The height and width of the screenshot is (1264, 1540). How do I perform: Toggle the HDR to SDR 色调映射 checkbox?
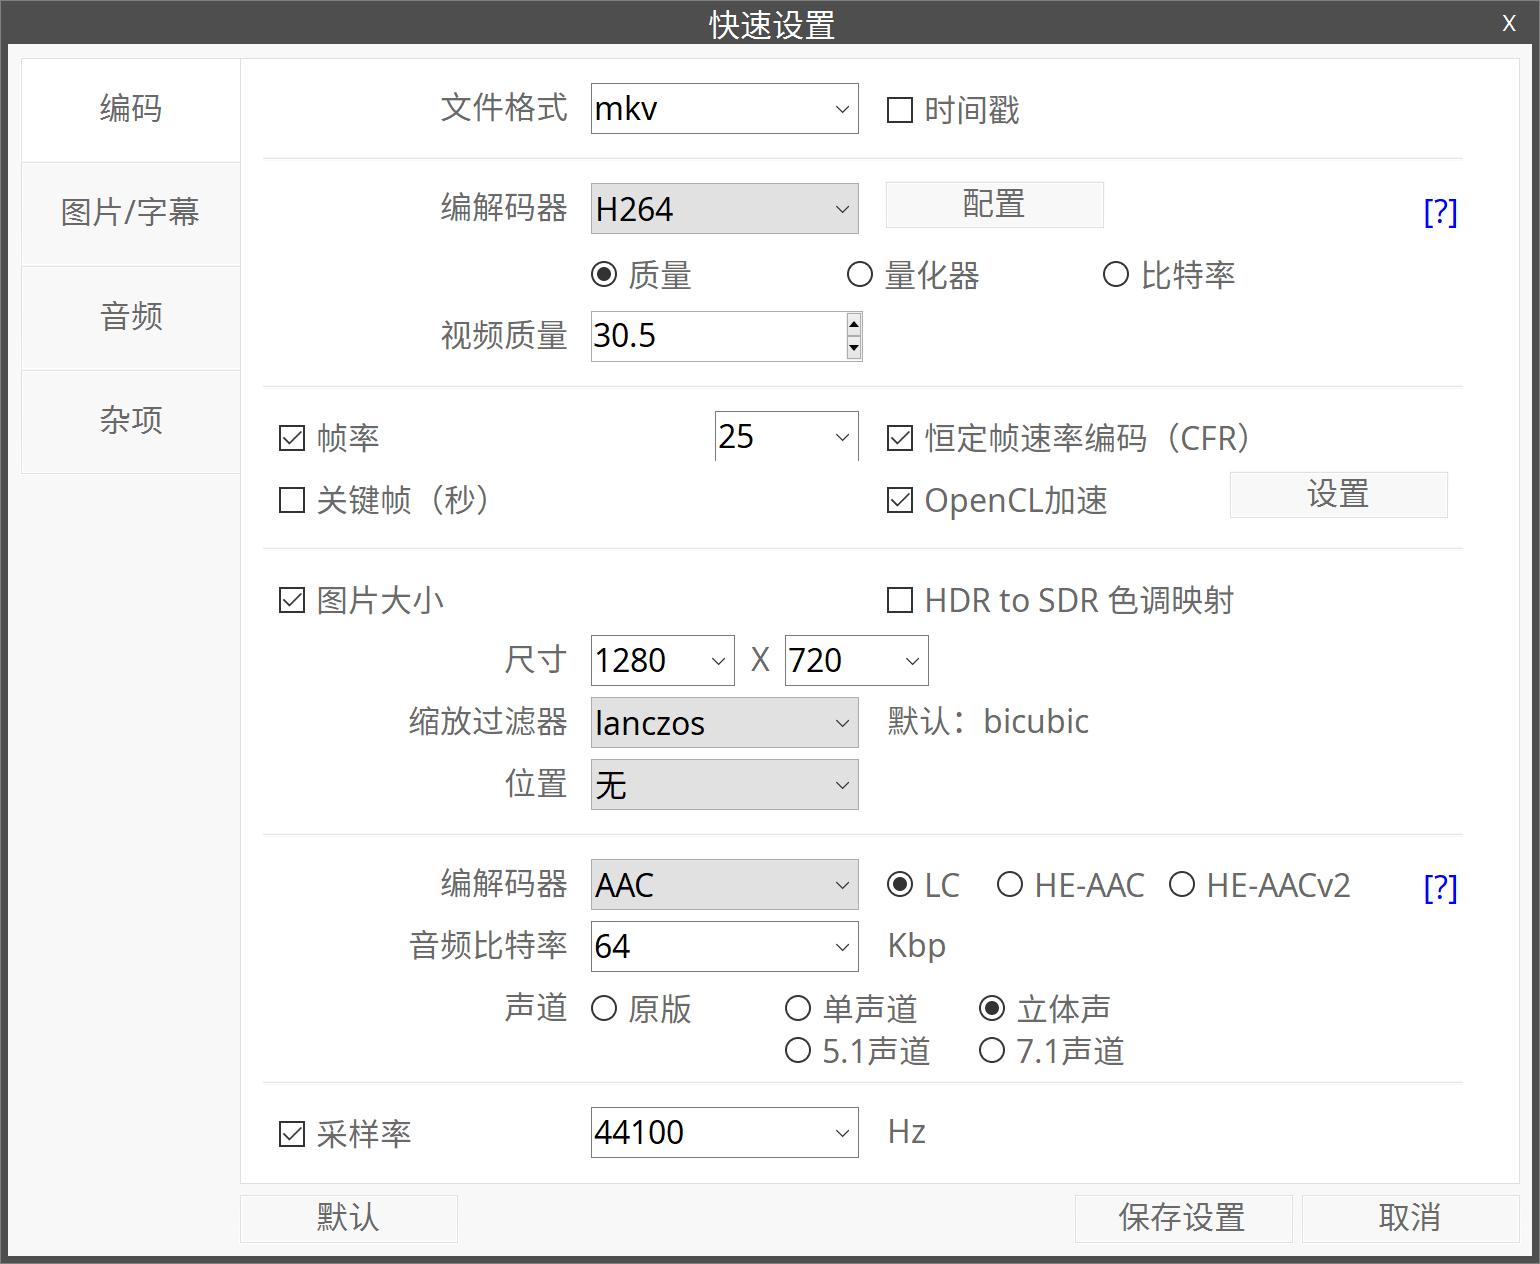[x=900, y=600]
